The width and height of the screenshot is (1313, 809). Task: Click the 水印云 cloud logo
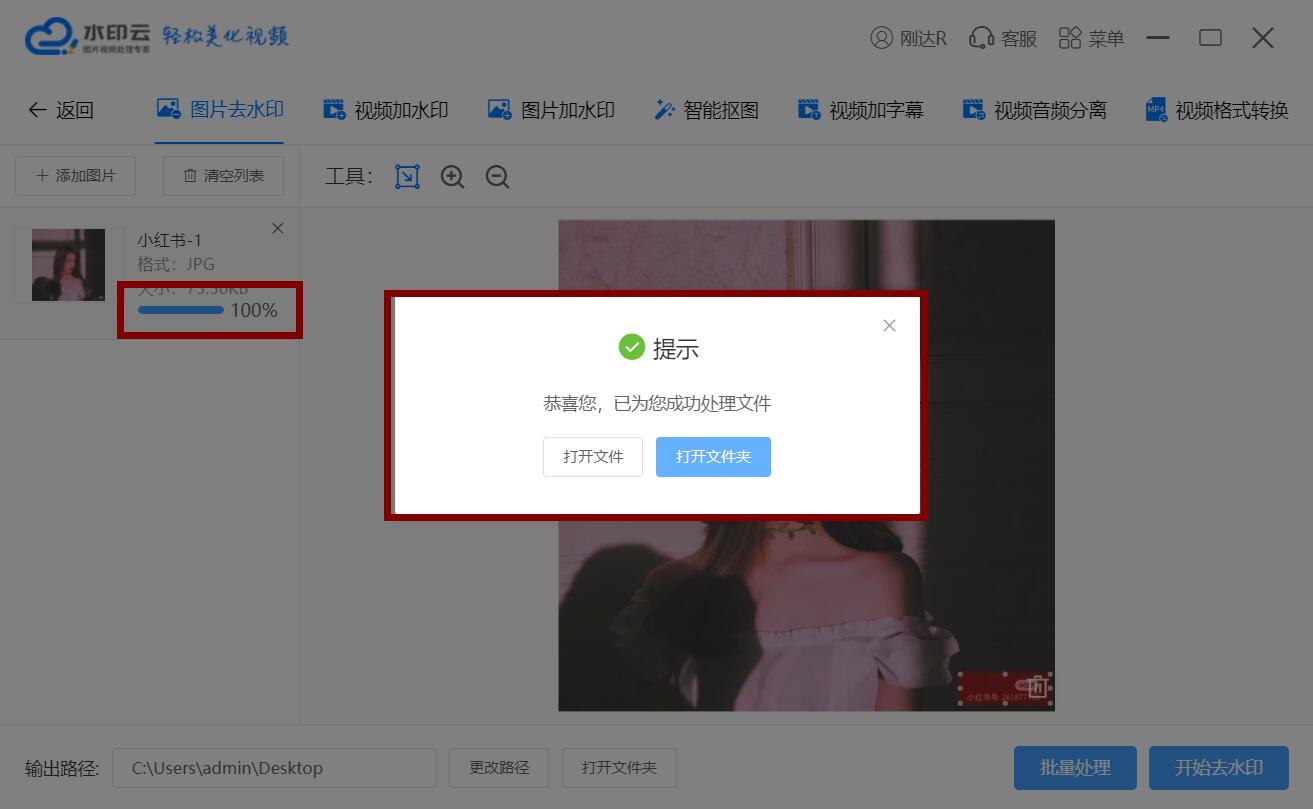coord(52,37)
